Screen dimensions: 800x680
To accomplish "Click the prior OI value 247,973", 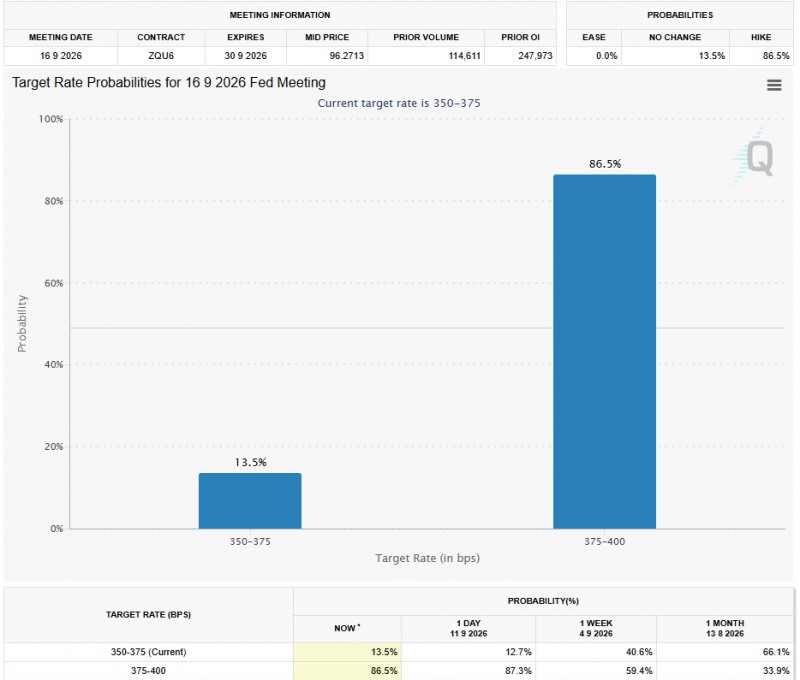I will [x=535, y=56].
